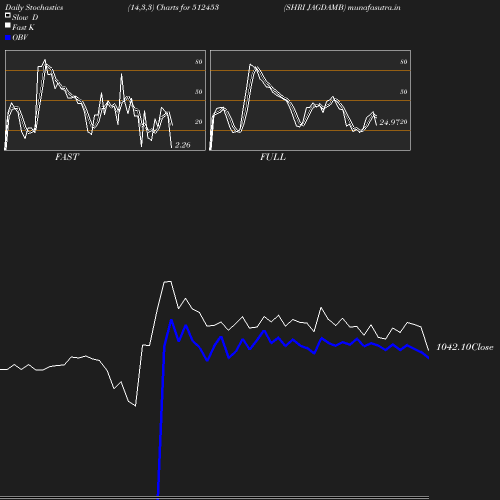This screenshot has width=500, height=500.
Task: Click the '1042.10Close' price label
Action: [465, 347]
